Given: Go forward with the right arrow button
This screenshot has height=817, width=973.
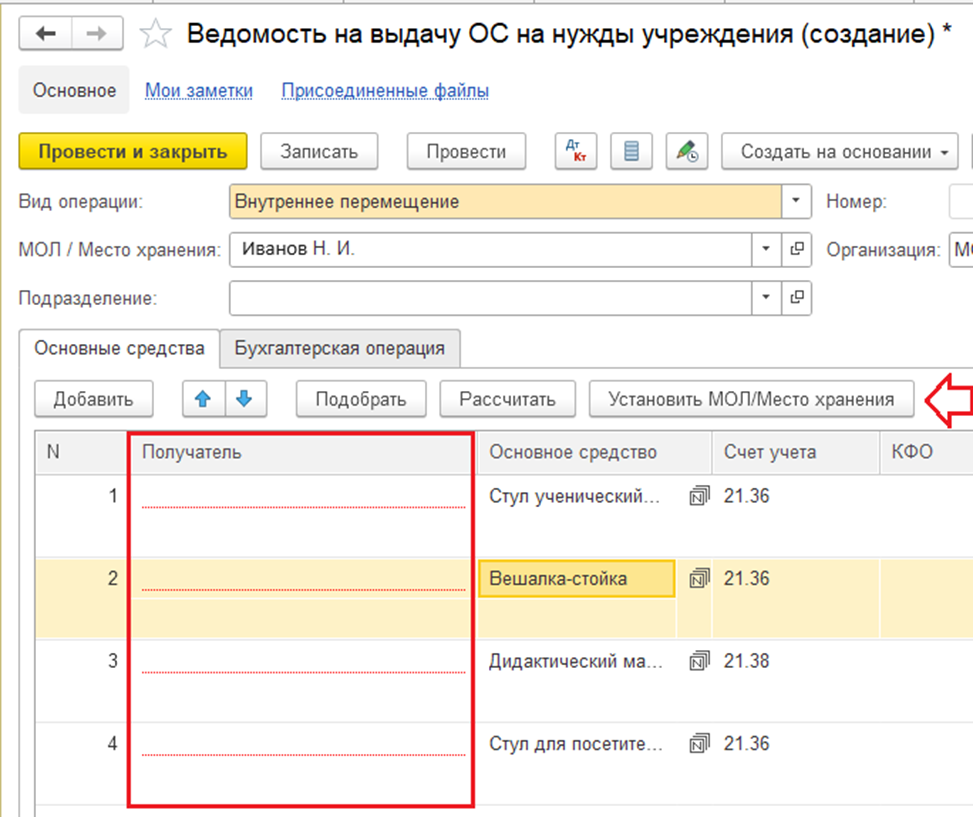Looking at the screenshot, I should (97, 33).
